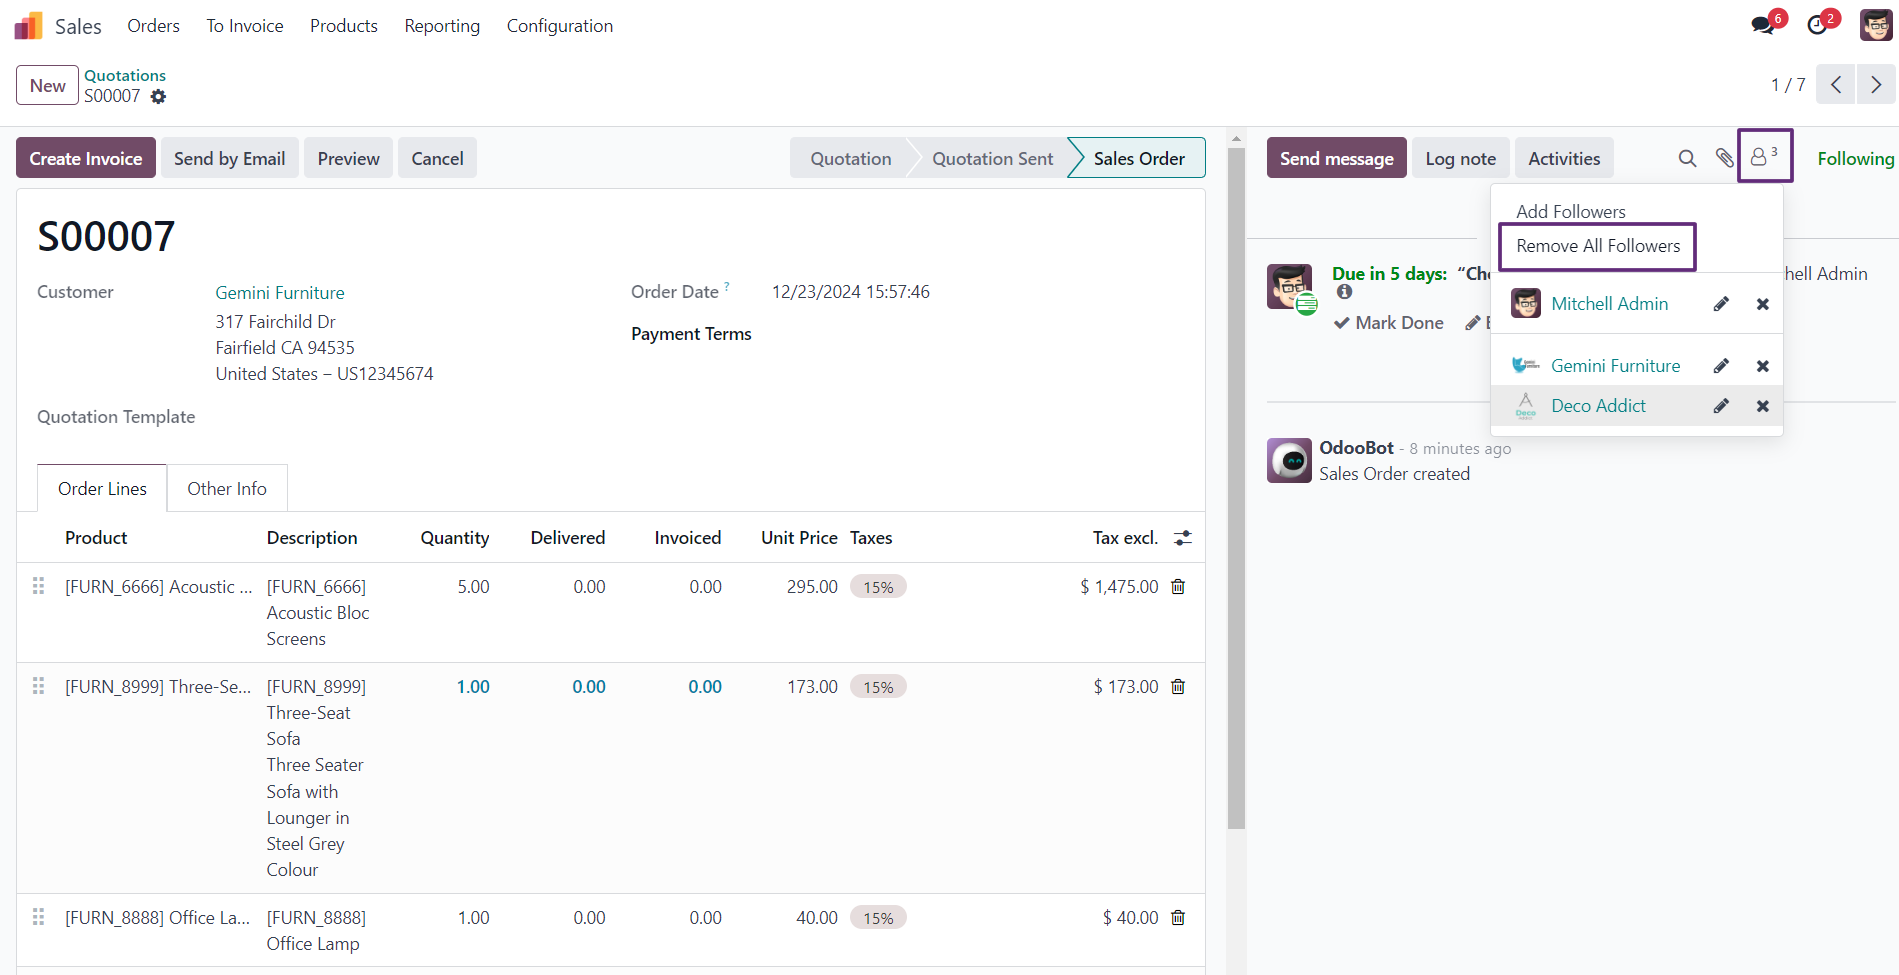This screenshot has width=1899, height=975.
Task: Edit Mitchell Admin follower subscription
Action: 1721,304
